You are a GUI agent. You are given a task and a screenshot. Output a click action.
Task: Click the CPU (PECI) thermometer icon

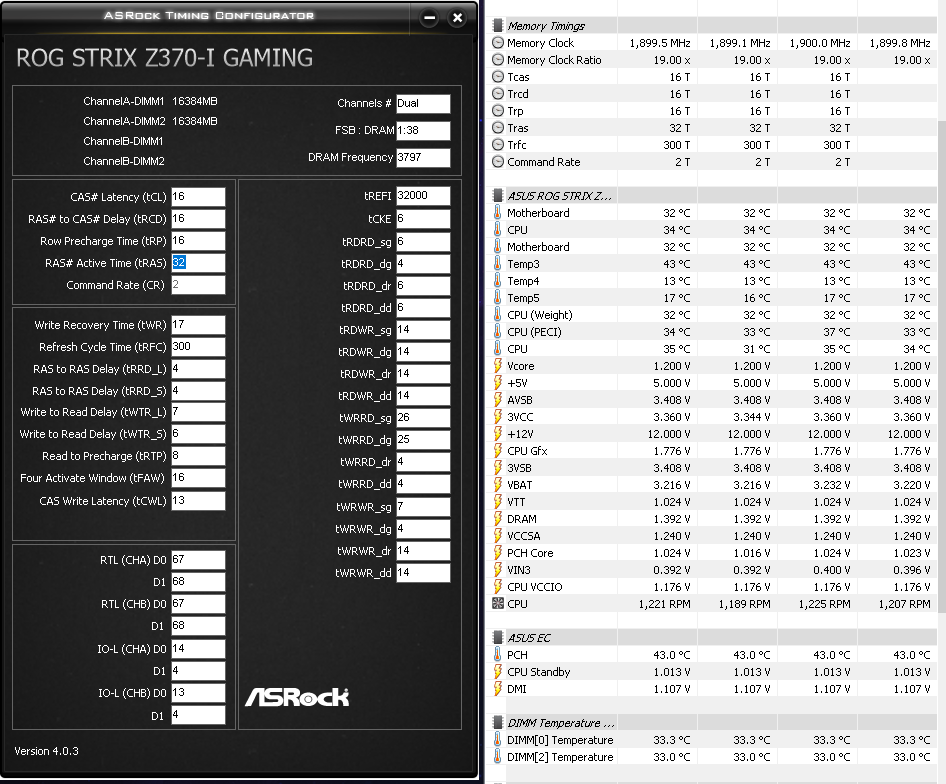(x=498, y=332)
